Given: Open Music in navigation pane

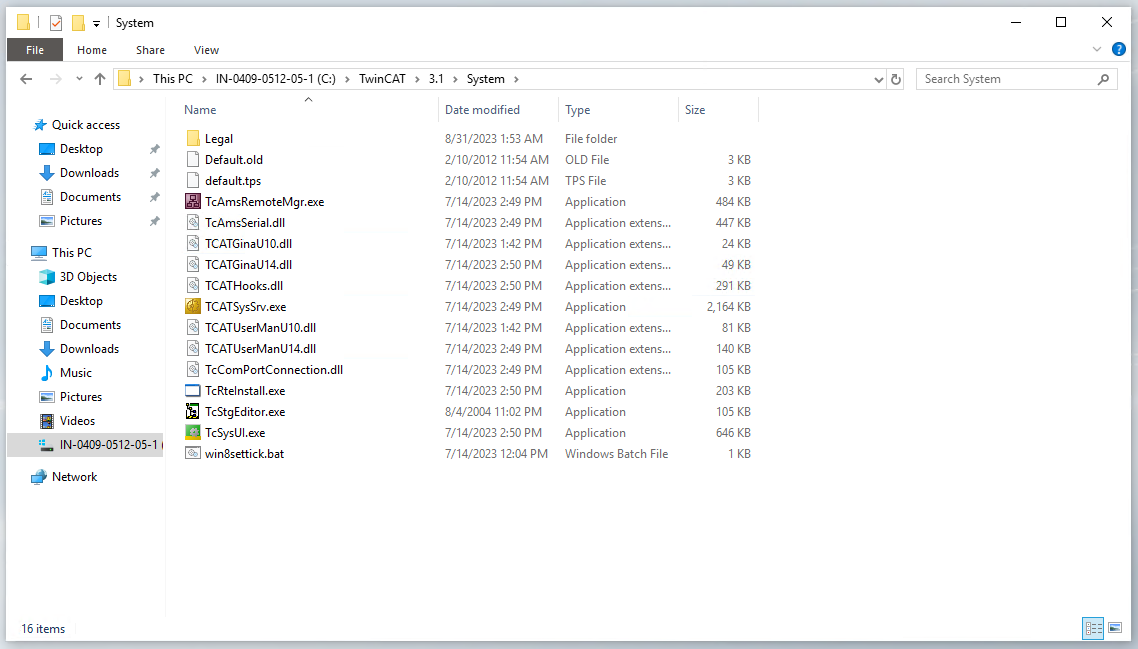Looking at the screenshot, I should tap(75, 373).
